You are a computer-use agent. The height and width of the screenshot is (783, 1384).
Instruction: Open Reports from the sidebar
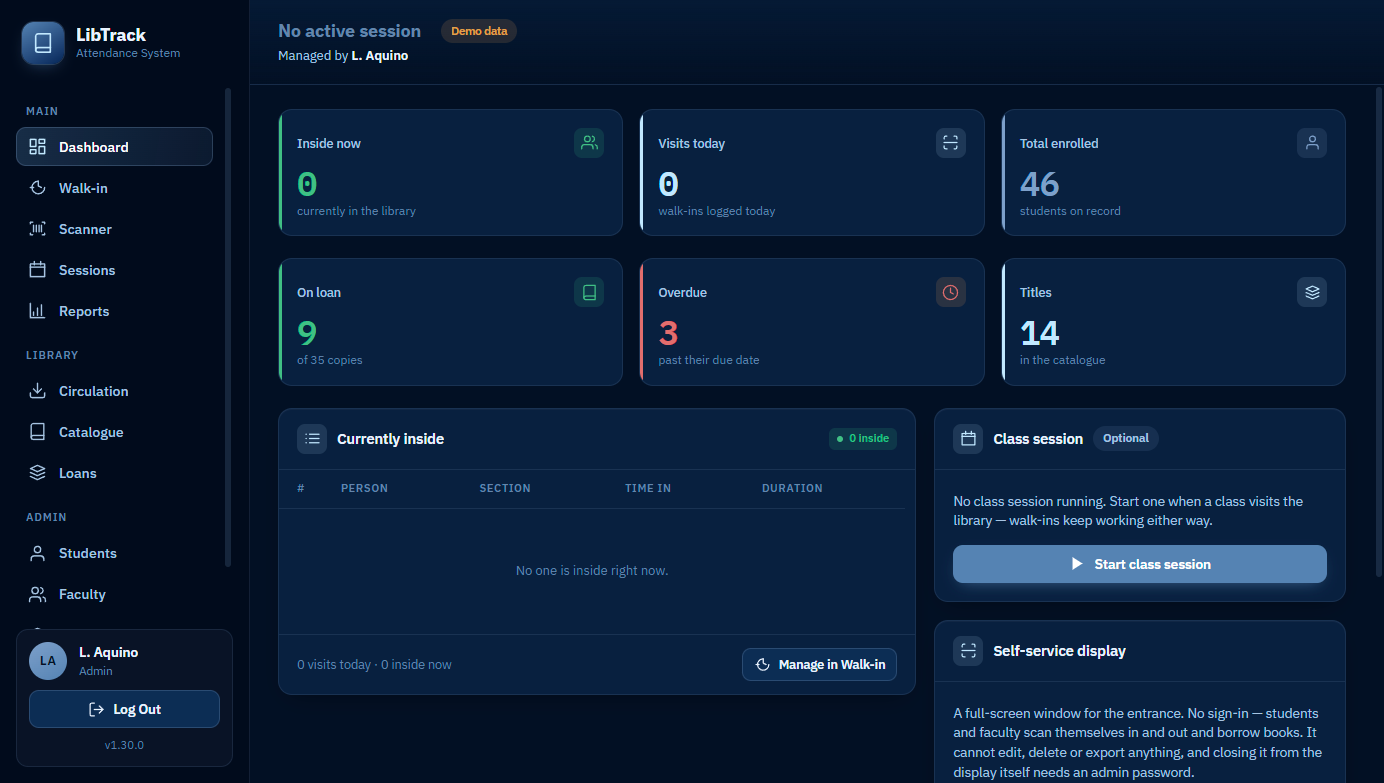(x=114, y=311)
